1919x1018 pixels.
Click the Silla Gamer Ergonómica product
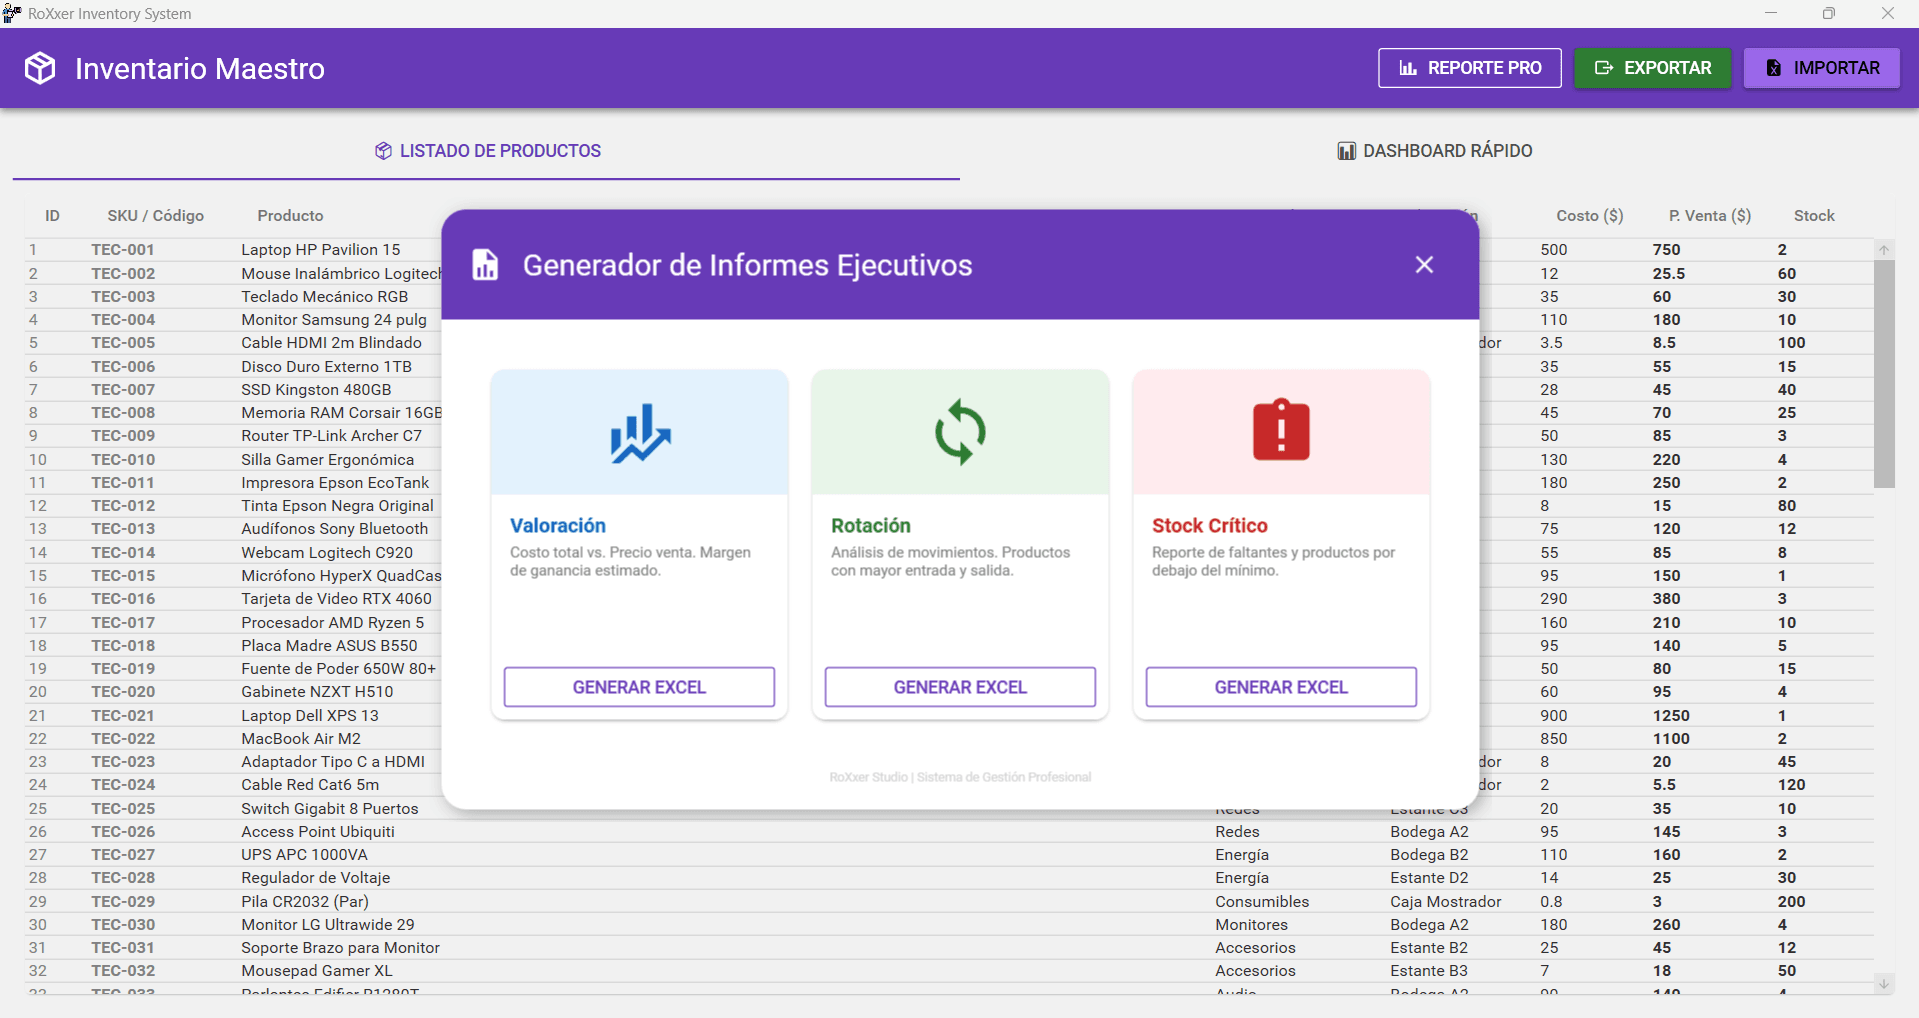[327, 460]
